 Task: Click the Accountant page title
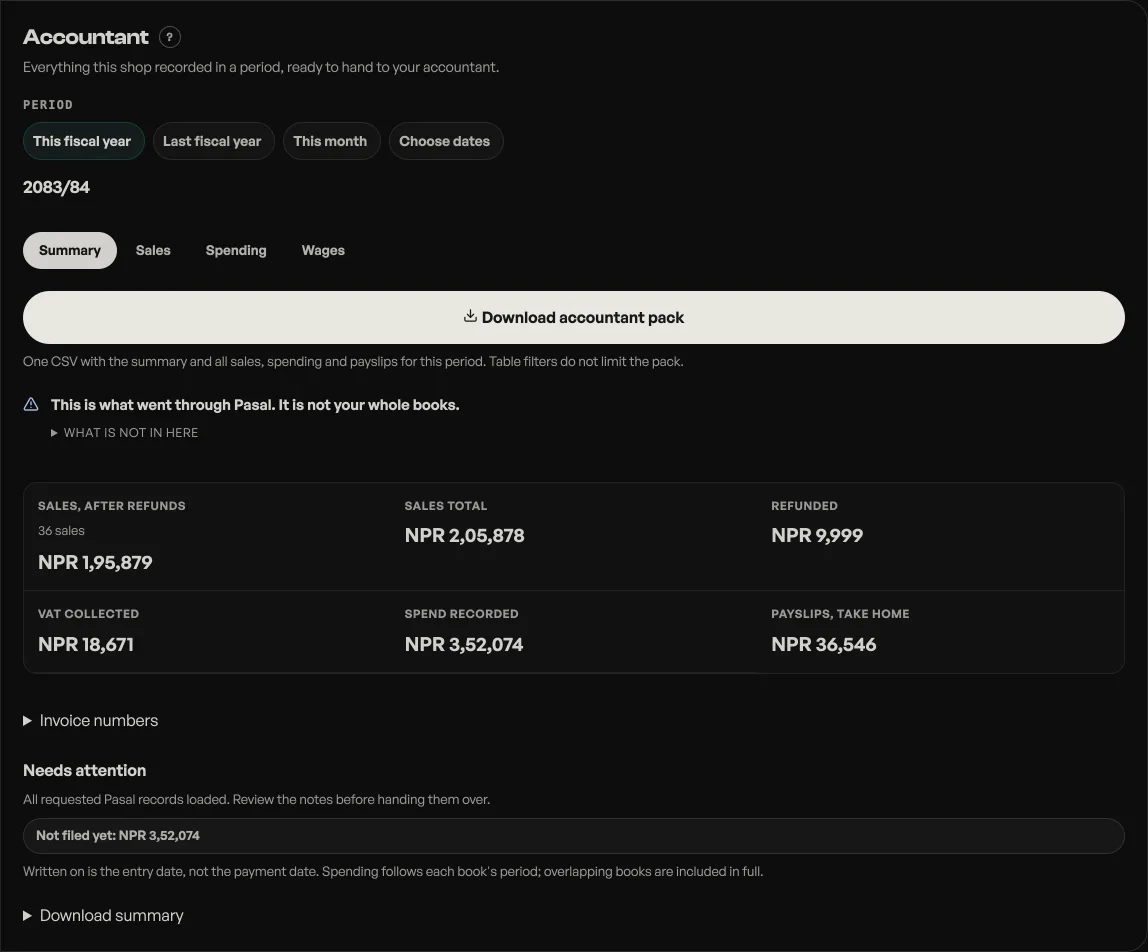86,37
